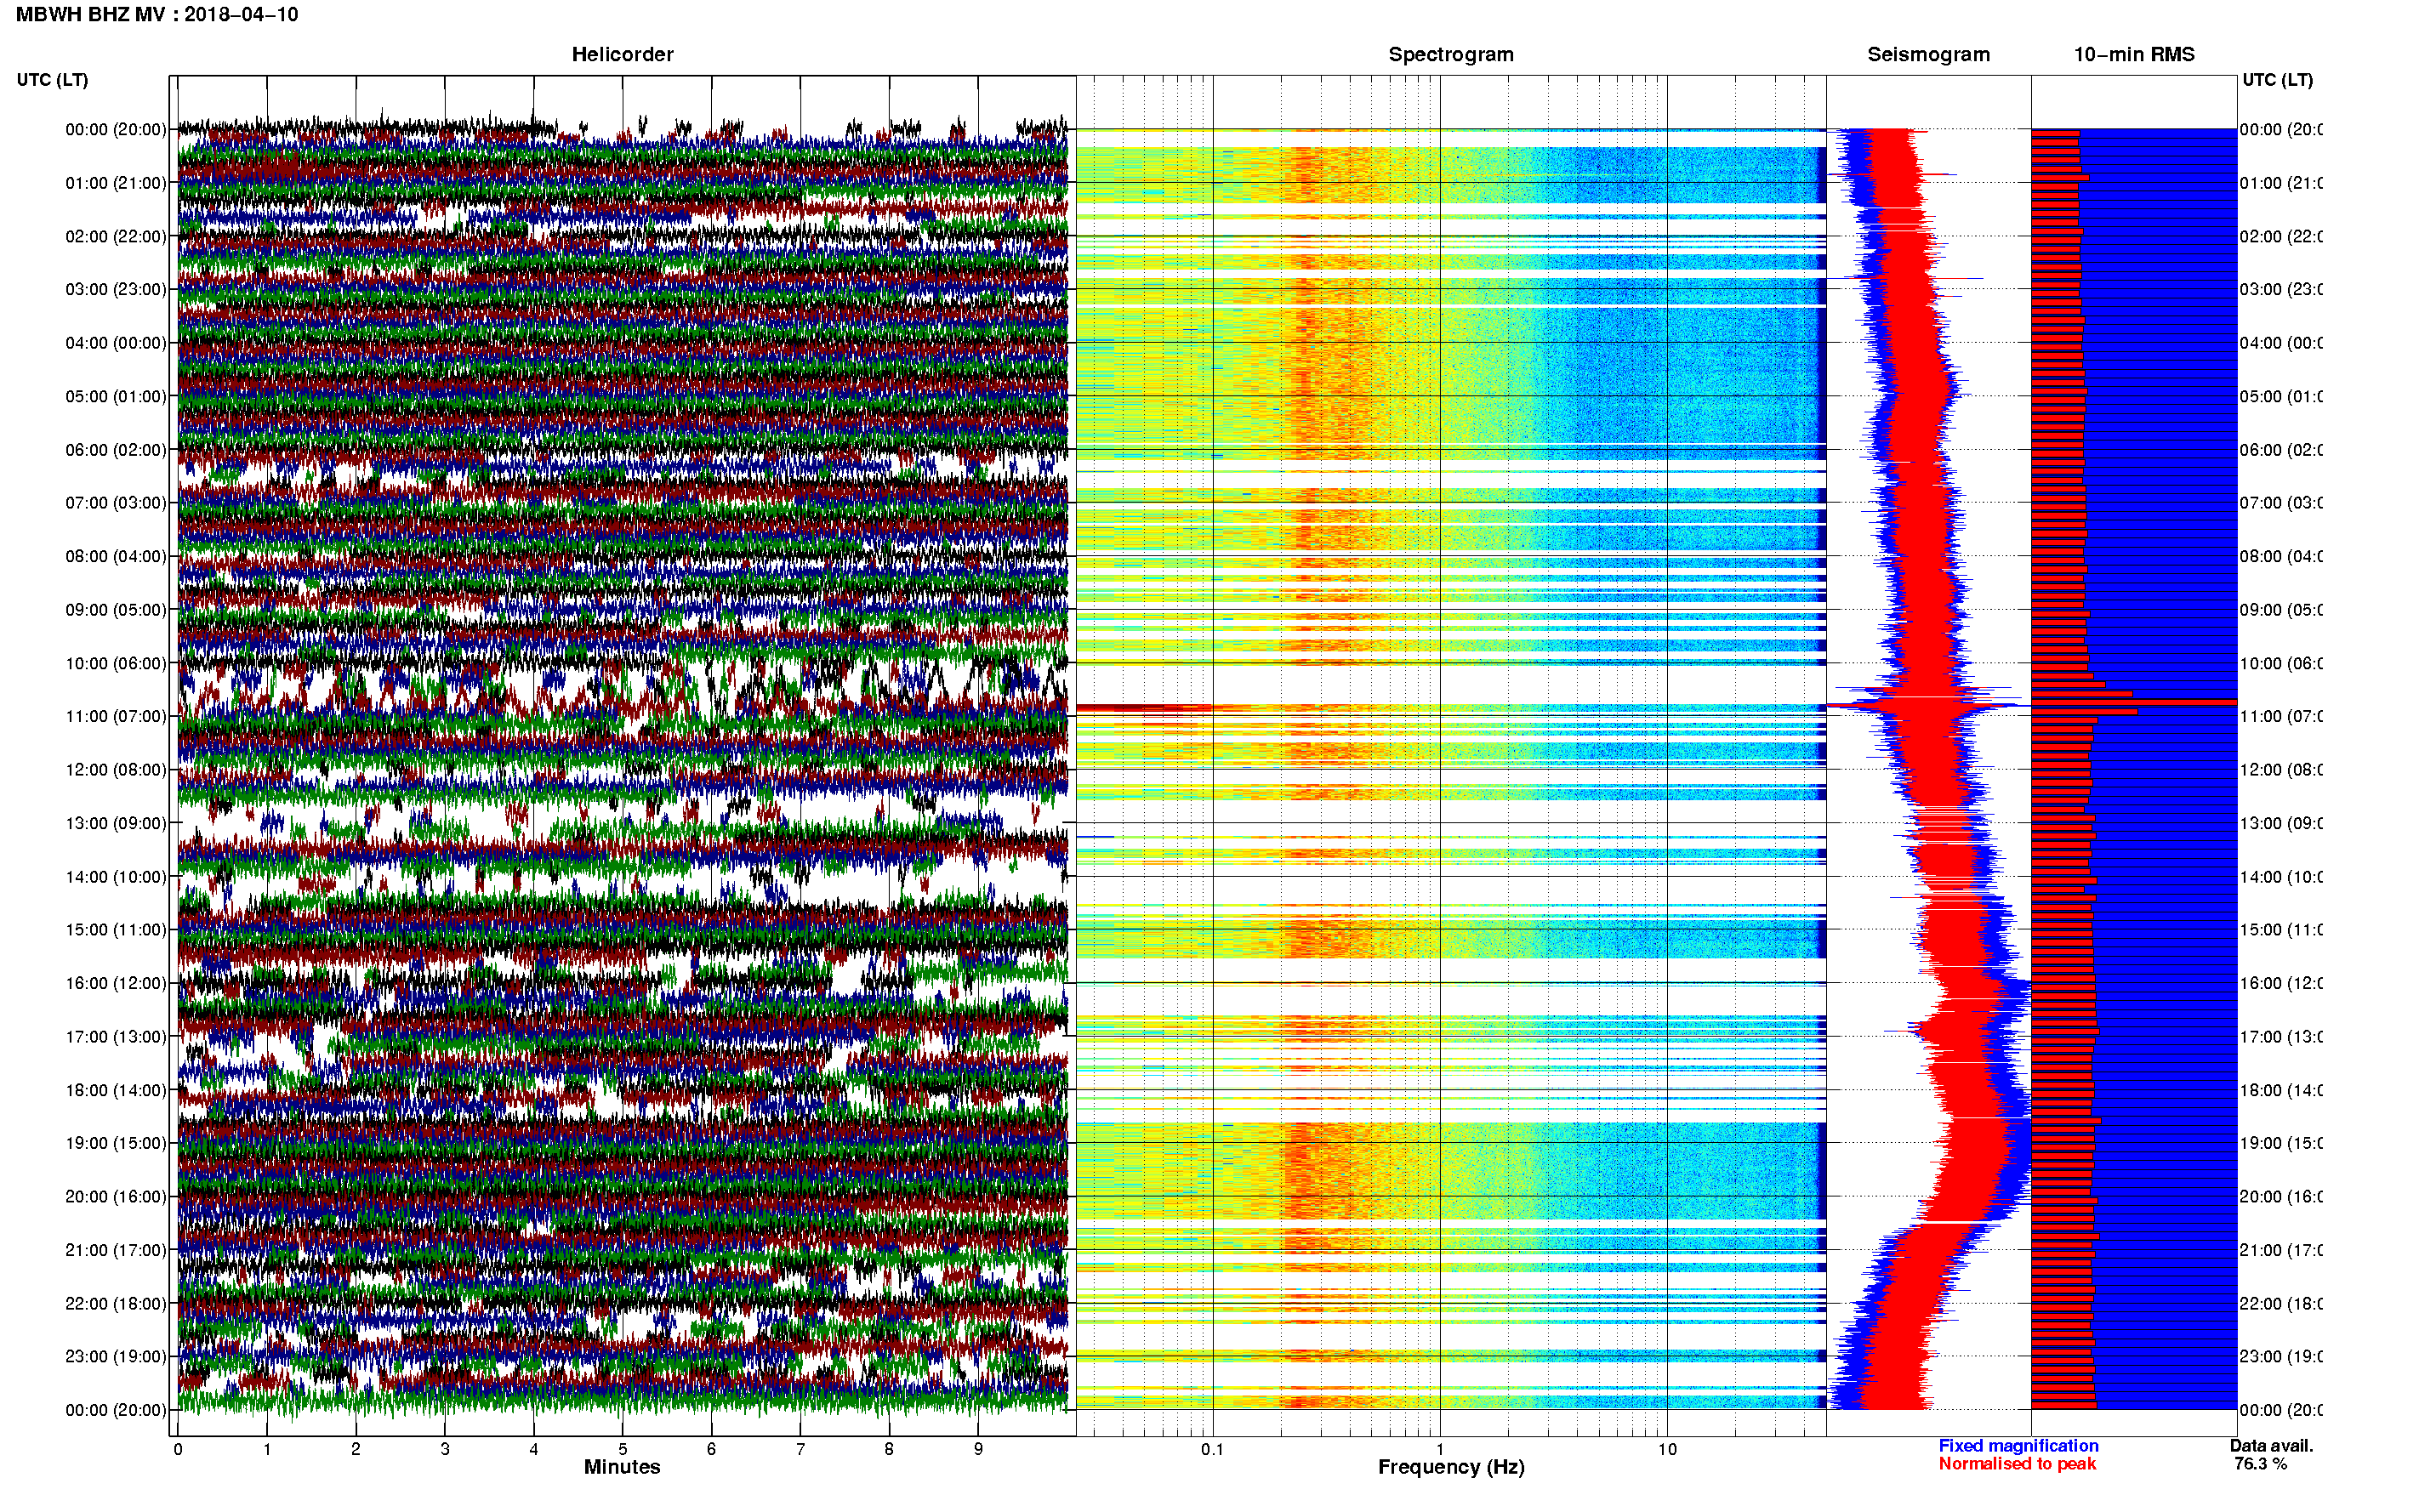2419x1512 pixels.
Task: Click the left time label '10:00 (06:00)'
Action: 116,663
